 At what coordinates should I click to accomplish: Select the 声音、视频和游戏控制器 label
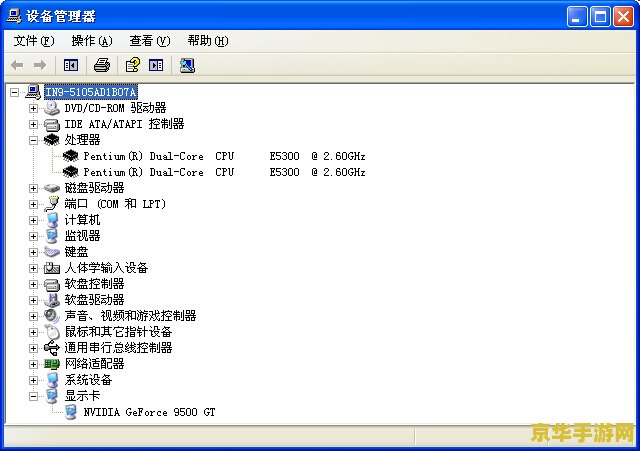(130, 316)
